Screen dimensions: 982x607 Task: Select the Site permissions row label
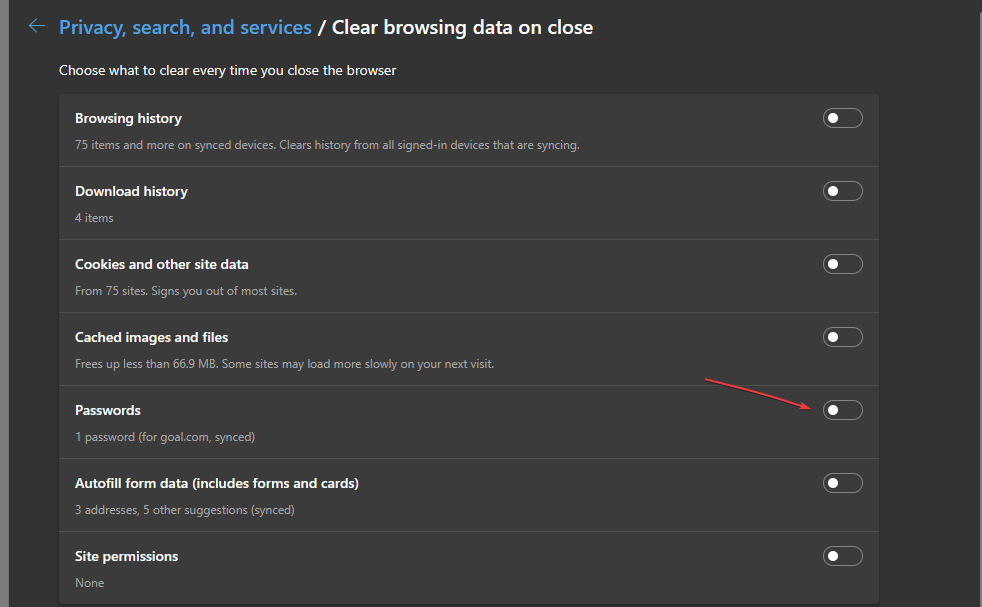(127, 556)
